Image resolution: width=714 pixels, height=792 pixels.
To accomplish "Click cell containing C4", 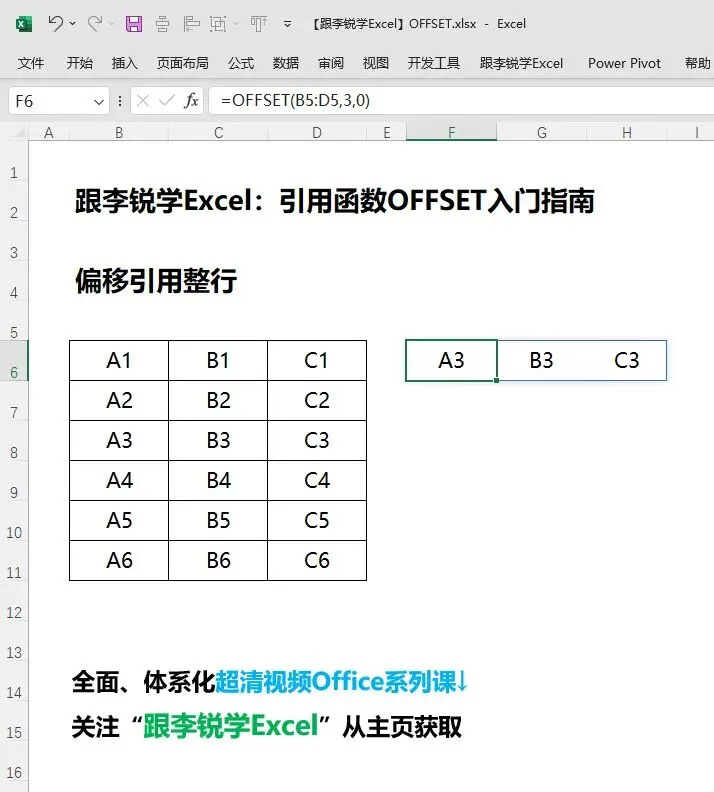I will 317,480.
